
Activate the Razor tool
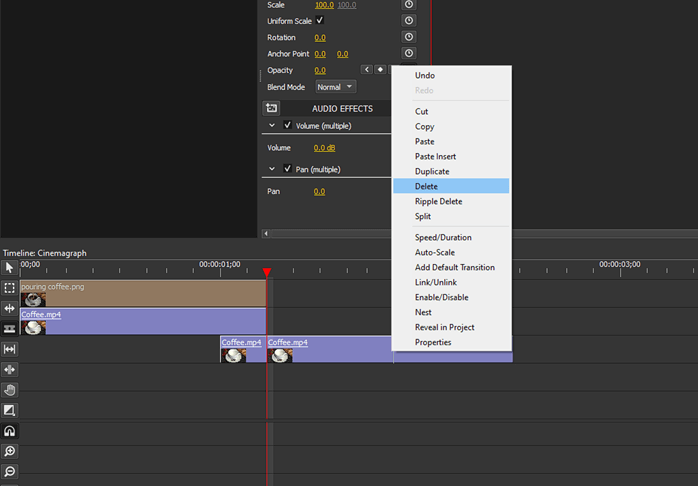pos(9,328)
